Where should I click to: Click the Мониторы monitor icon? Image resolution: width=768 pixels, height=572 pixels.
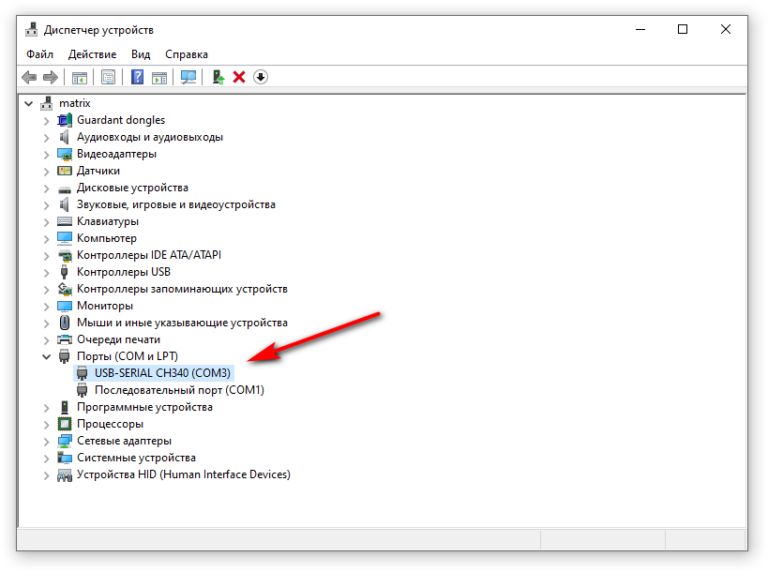65,306
